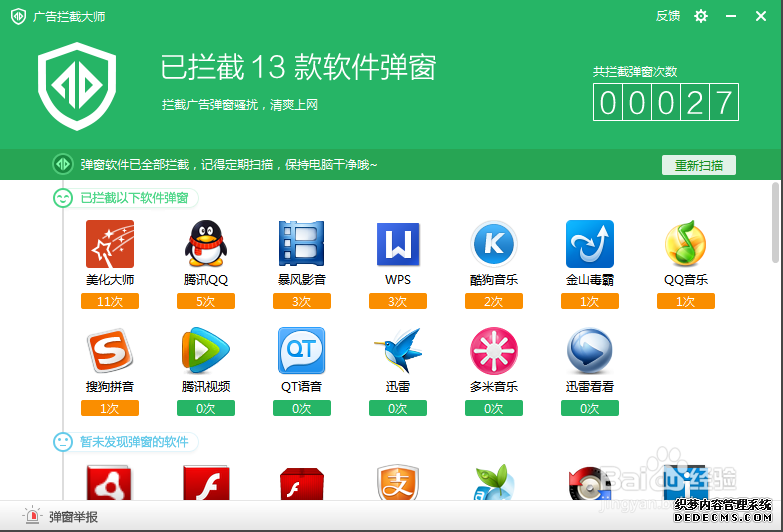The image size is (783, 532).
Task: Click the alarm light report icon
Action: tap(32, 515)
